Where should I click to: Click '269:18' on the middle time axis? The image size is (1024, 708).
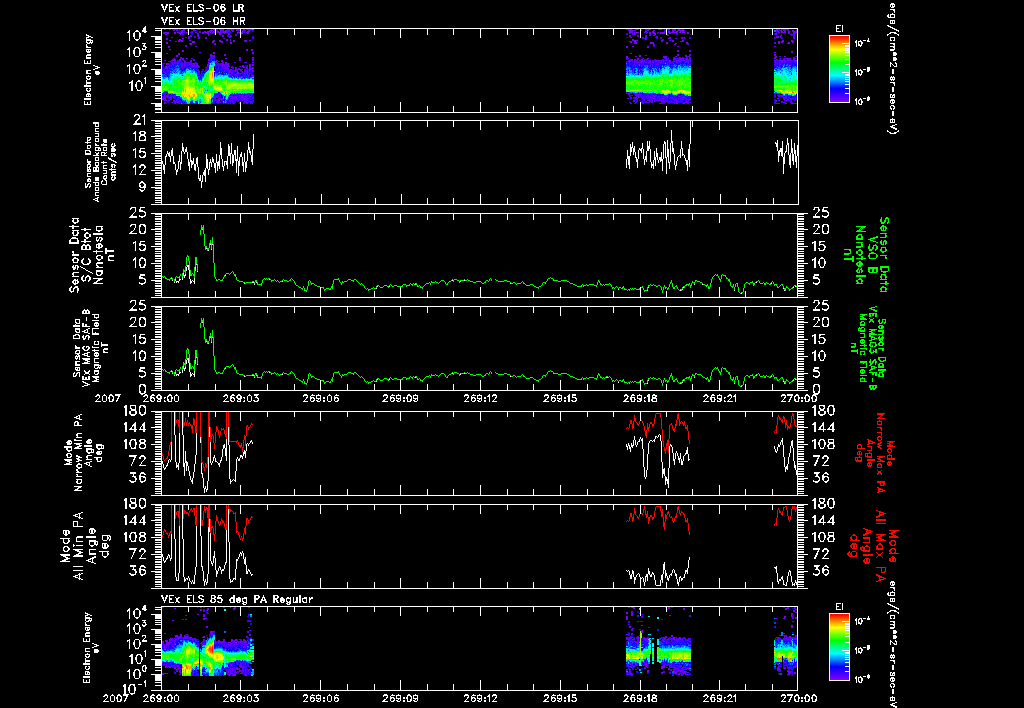(x=640, y=398)
